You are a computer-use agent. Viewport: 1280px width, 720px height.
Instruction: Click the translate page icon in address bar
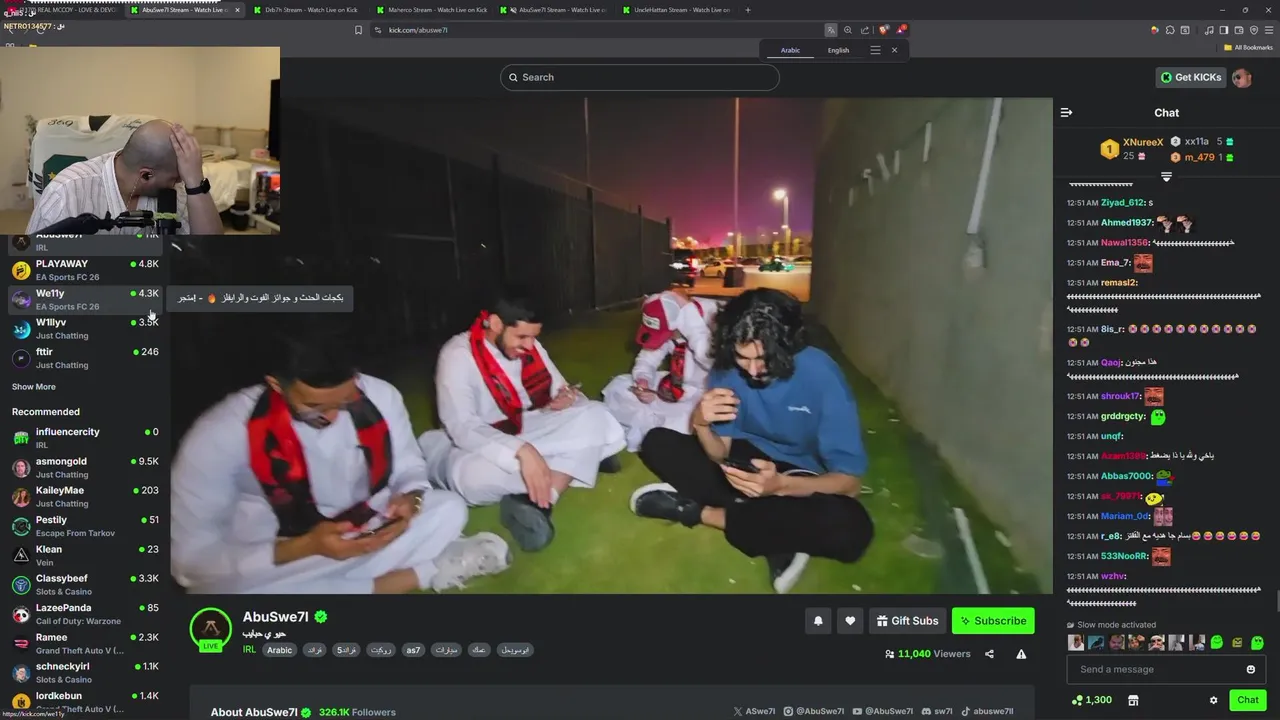coord(830,30)
